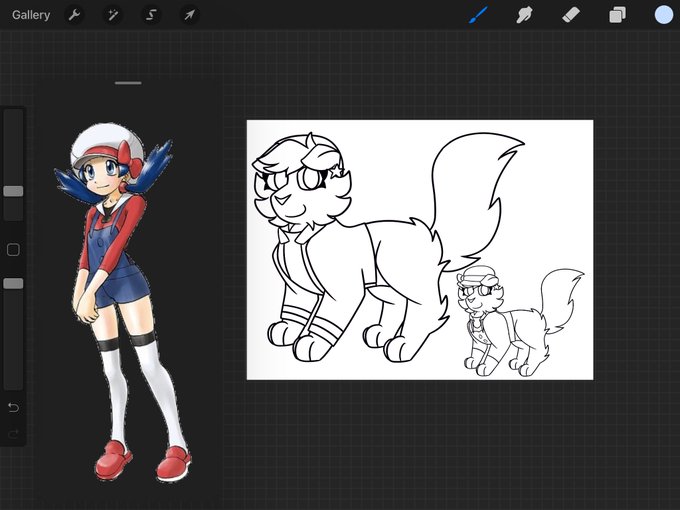
Task: Click the brush size slider handle
Action: pos(13,191)
